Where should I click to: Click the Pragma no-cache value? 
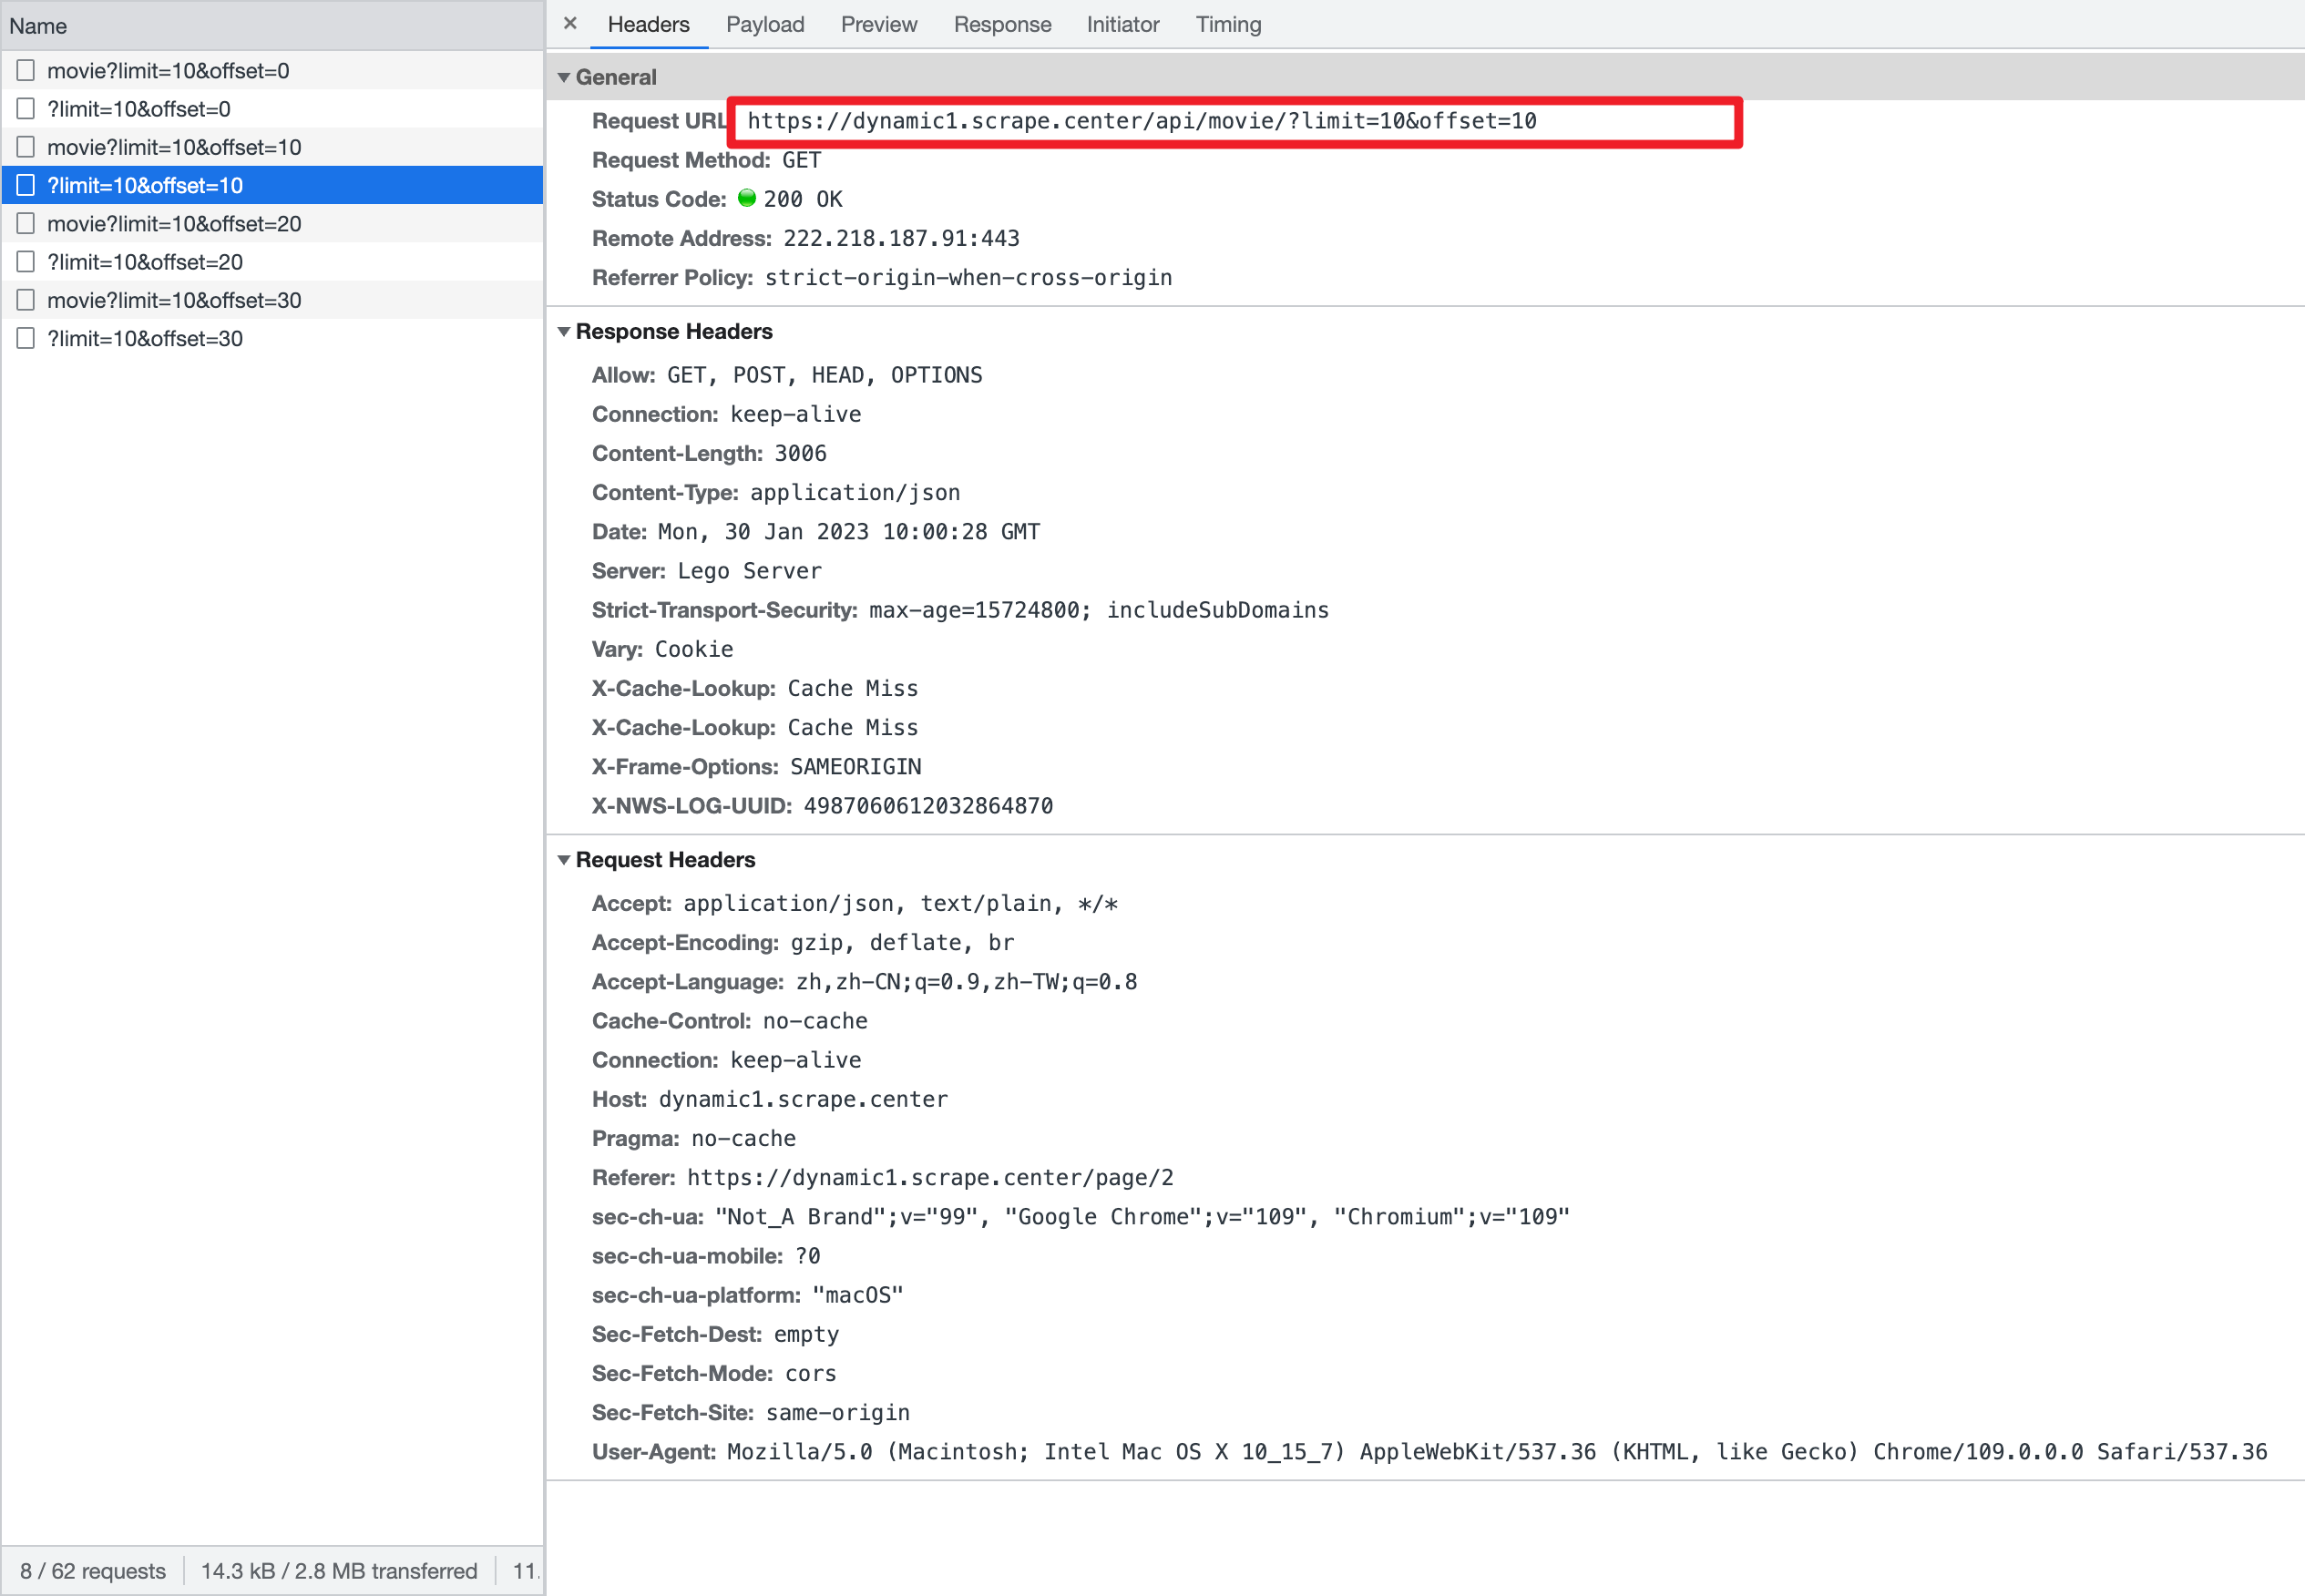point(743,1138)
